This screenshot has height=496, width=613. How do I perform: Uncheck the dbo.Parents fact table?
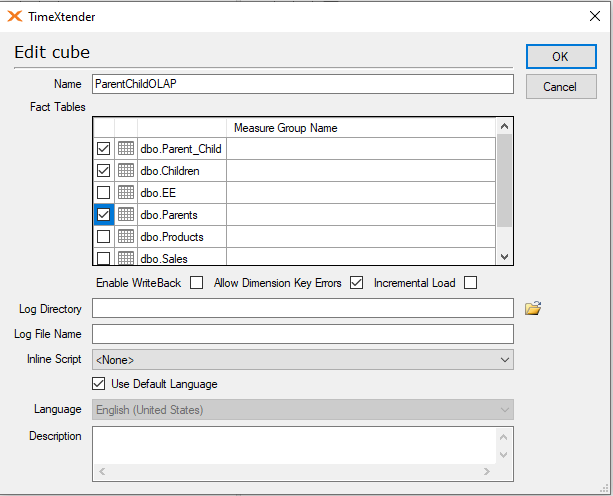104,214
